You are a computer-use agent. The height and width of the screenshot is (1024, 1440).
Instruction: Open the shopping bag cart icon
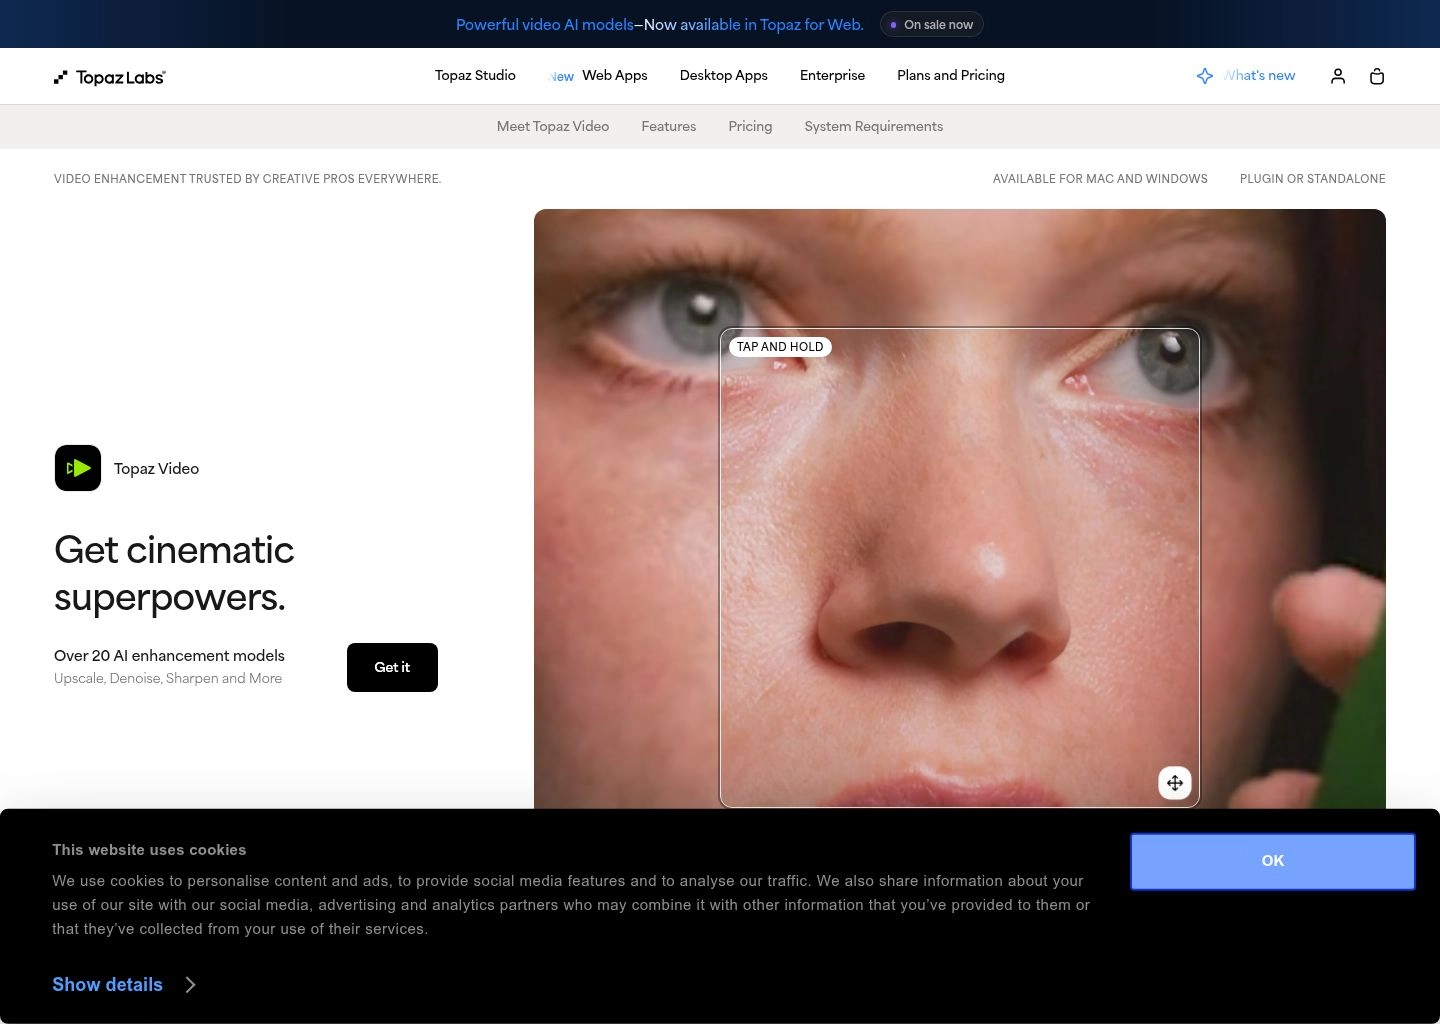1377,76
